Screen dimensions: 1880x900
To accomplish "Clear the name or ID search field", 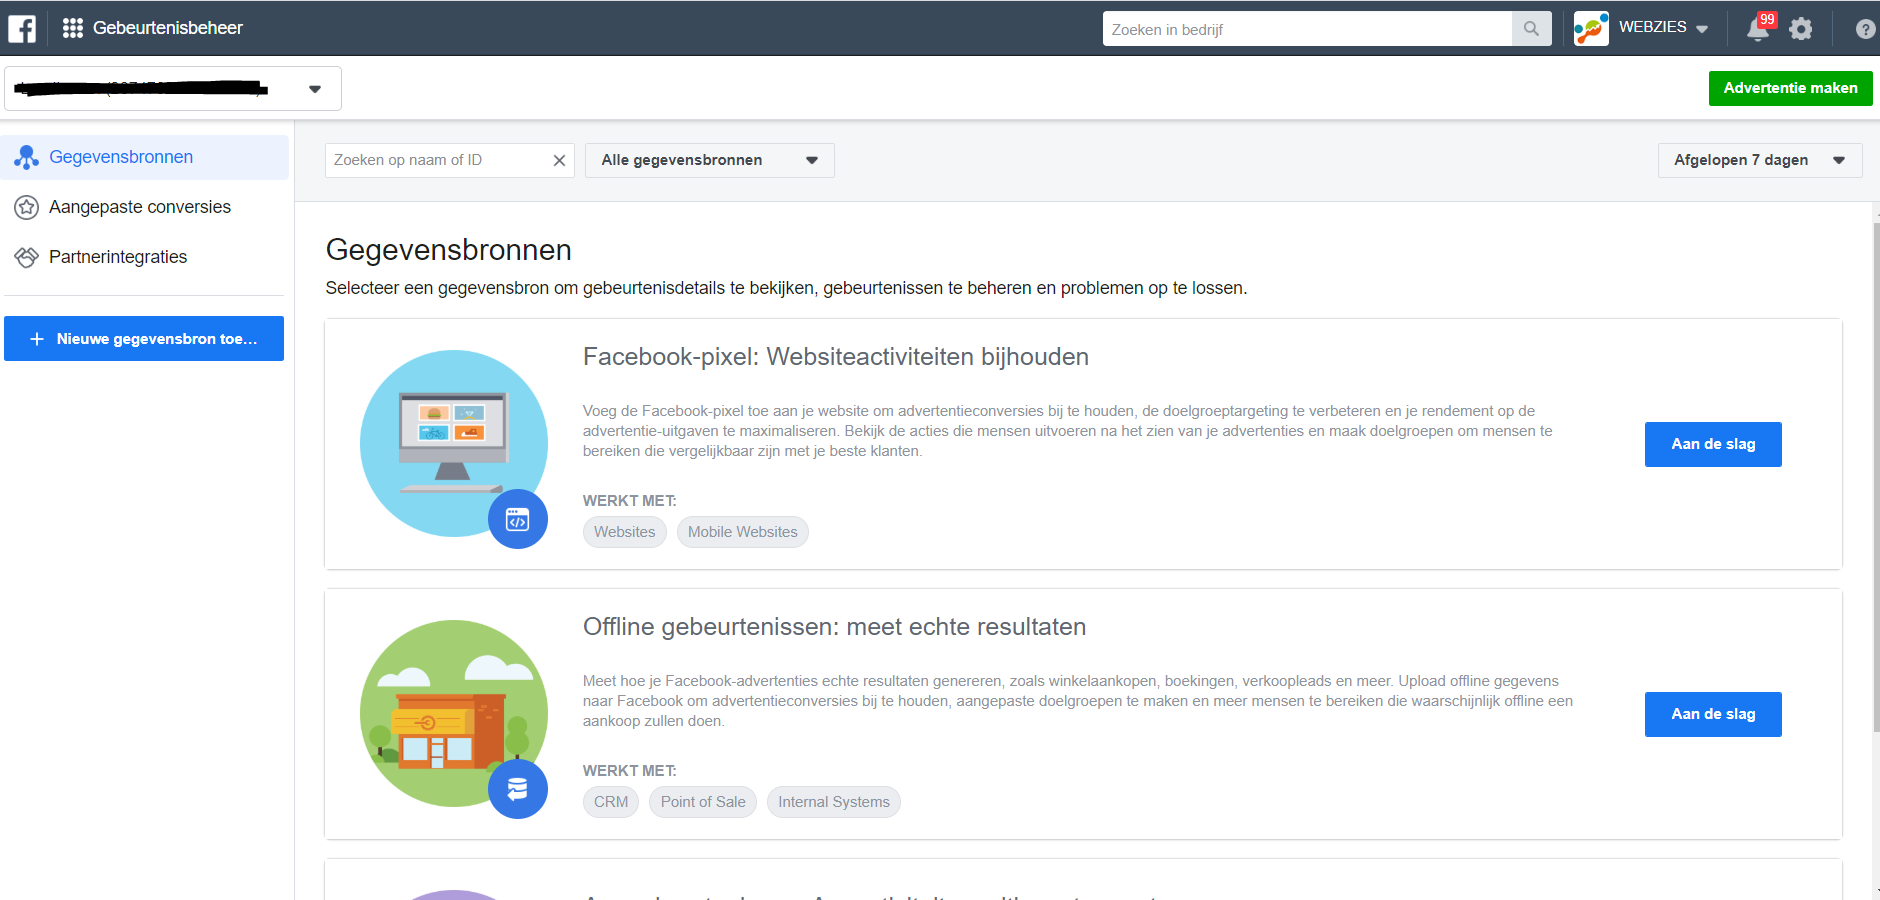I will tap(559, 160).
